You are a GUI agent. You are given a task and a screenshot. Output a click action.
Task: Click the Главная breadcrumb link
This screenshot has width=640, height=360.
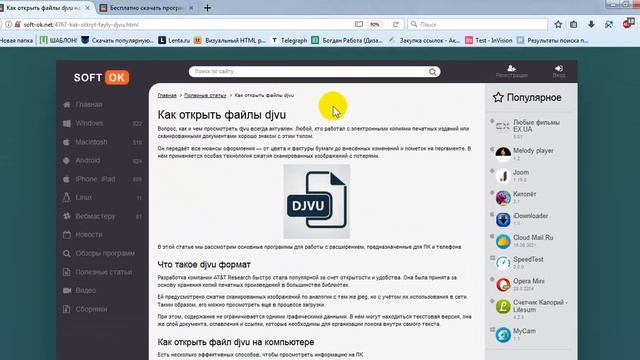[167, 96]
